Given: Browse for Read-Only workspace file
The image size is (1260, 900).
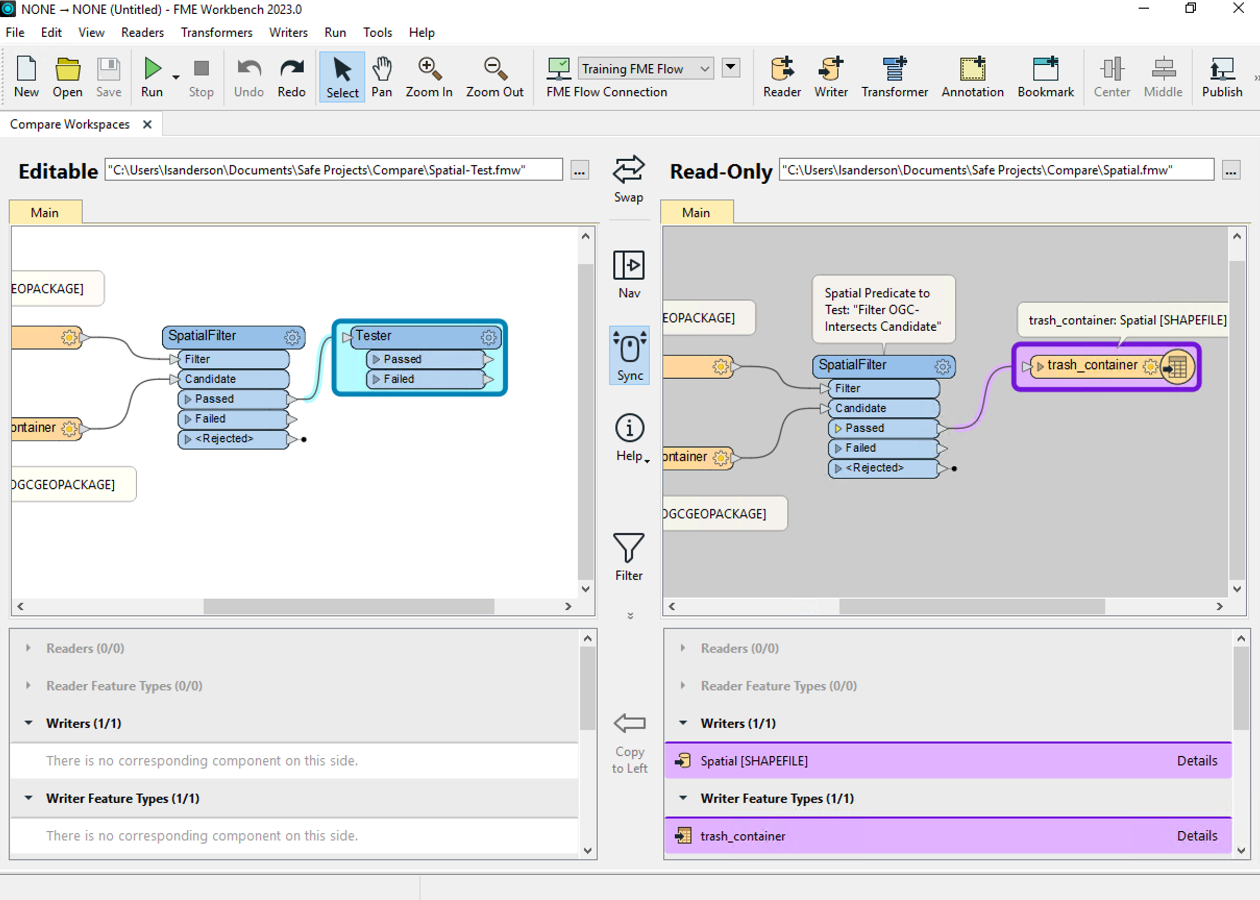Looking at the screenshot, I should (1230, 170).
